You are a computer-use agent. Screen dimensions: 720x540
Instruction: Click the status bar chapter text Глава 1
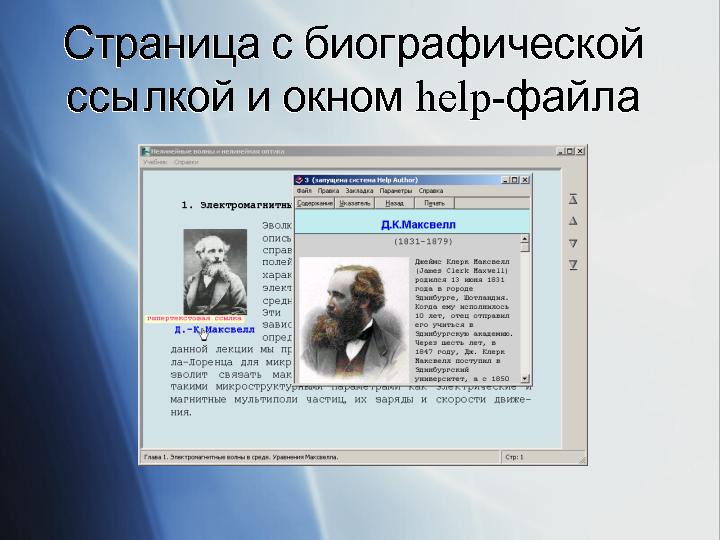[241, 457]
